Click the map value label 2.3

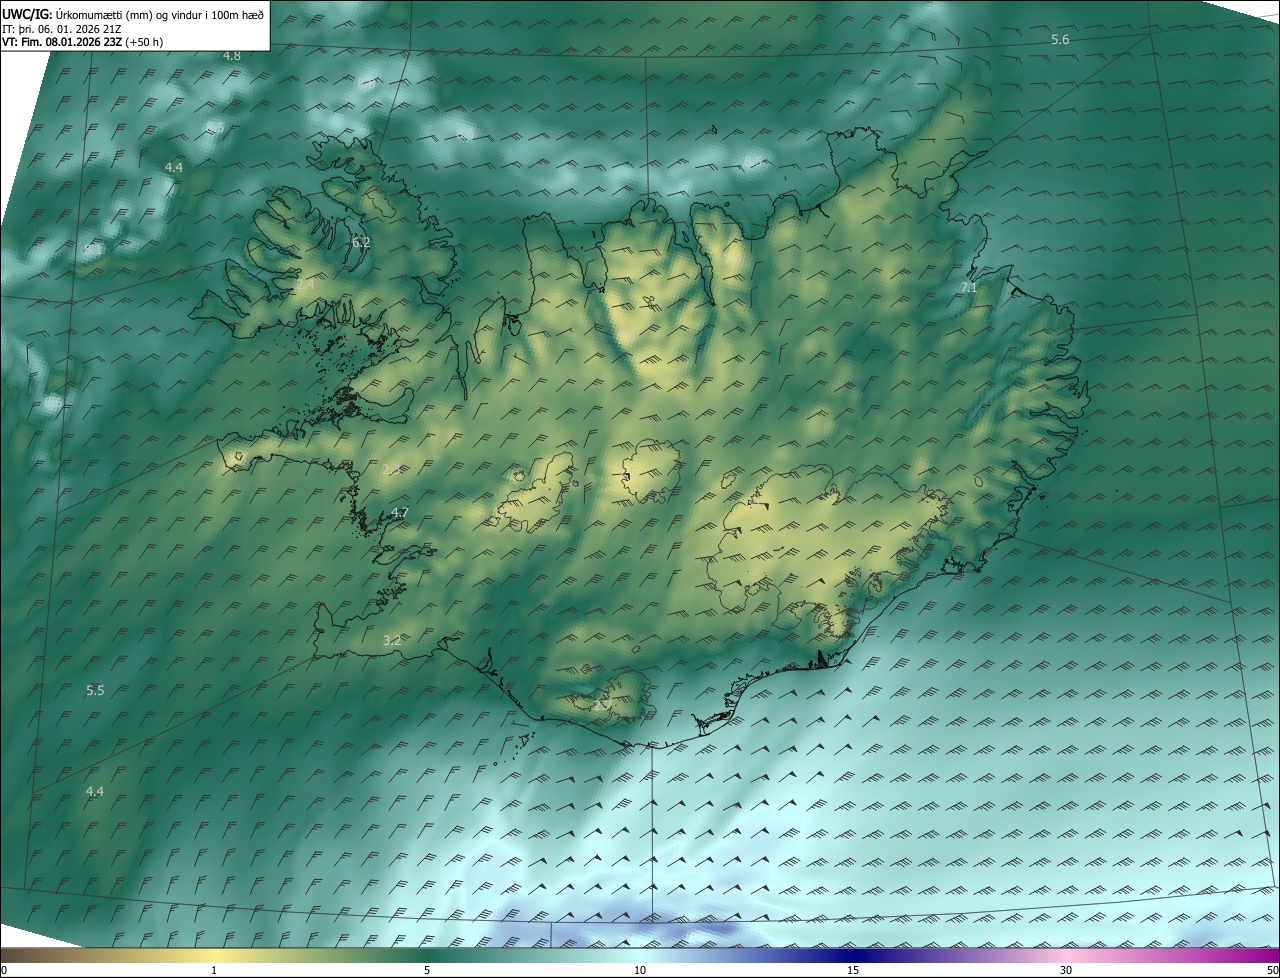click(x=391, y=470)
